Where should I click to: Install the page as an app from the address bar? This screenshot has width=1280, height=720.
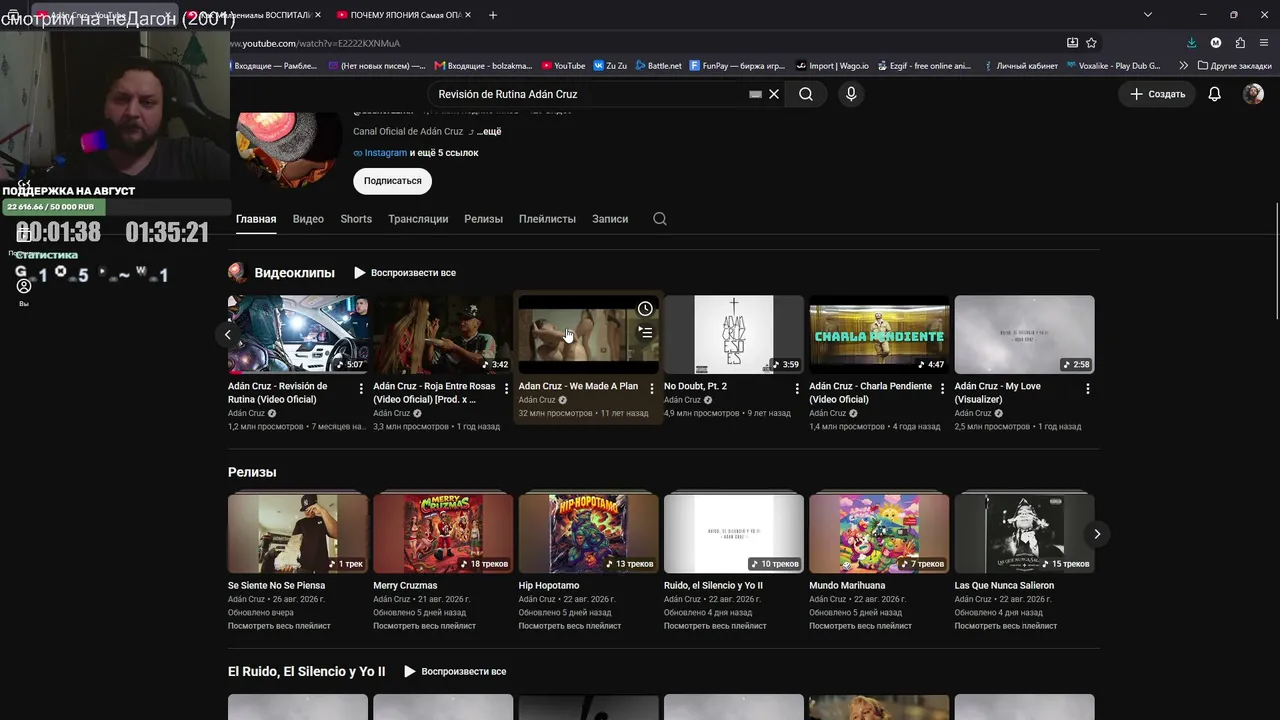1072,43
